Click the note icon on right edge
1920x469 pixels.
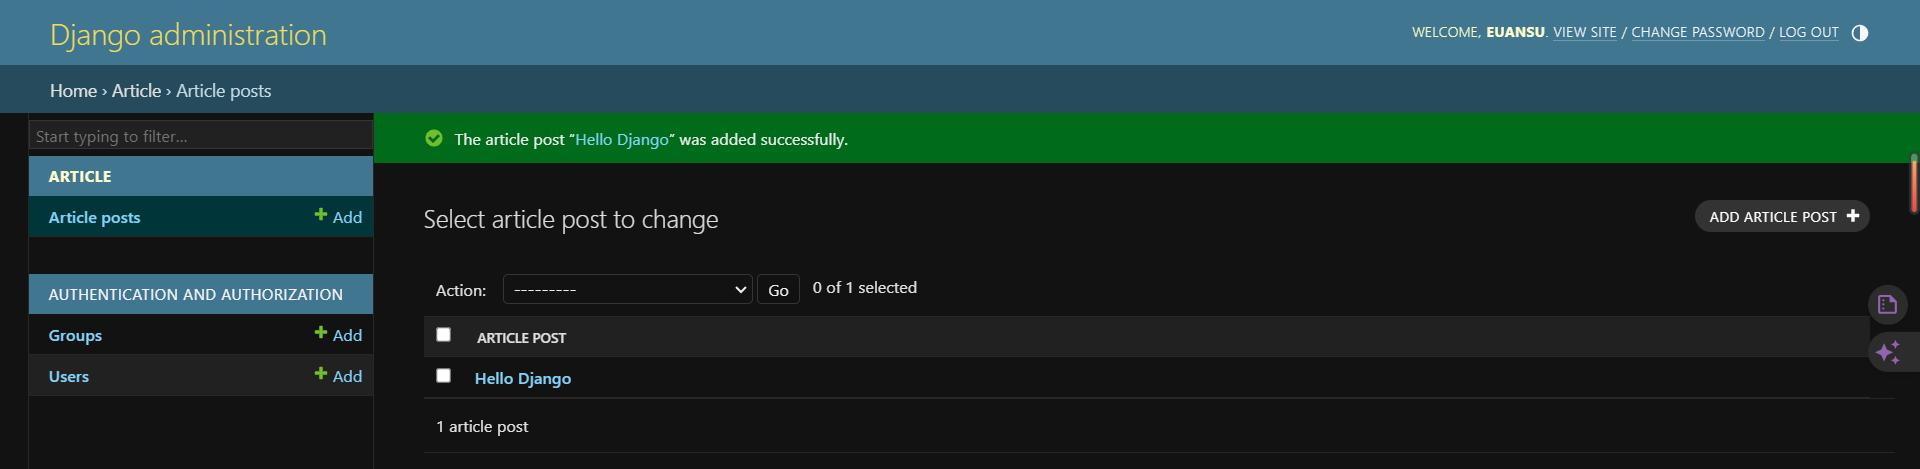1888,304
